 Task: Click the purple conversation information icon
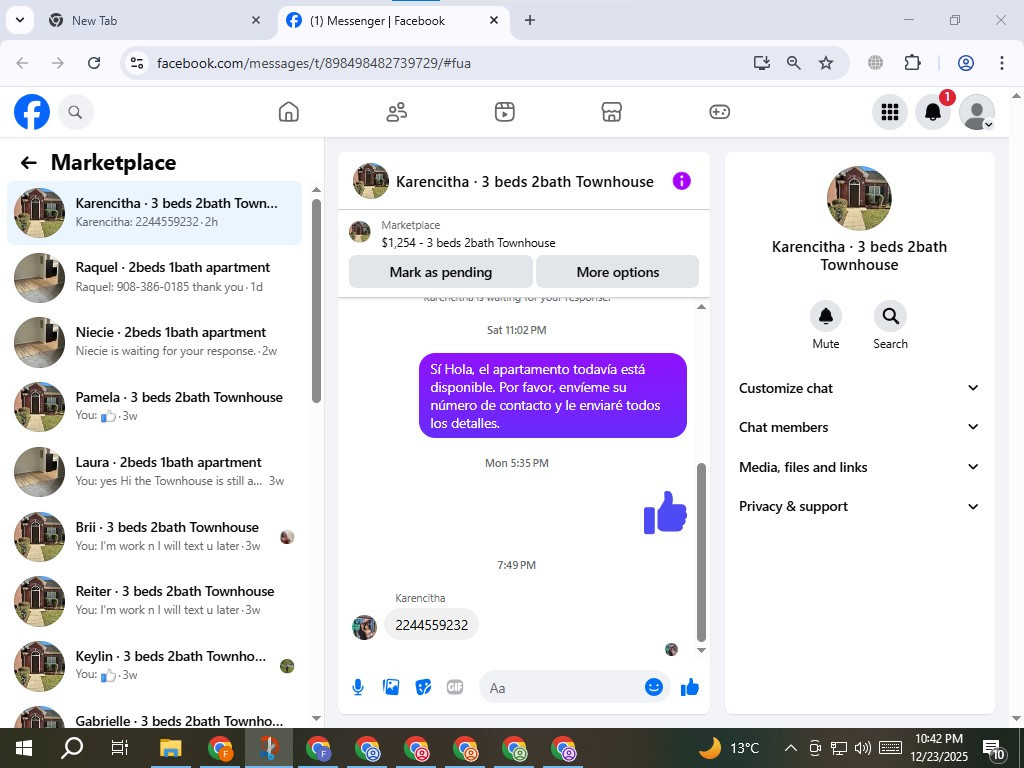tap(681, 181)
